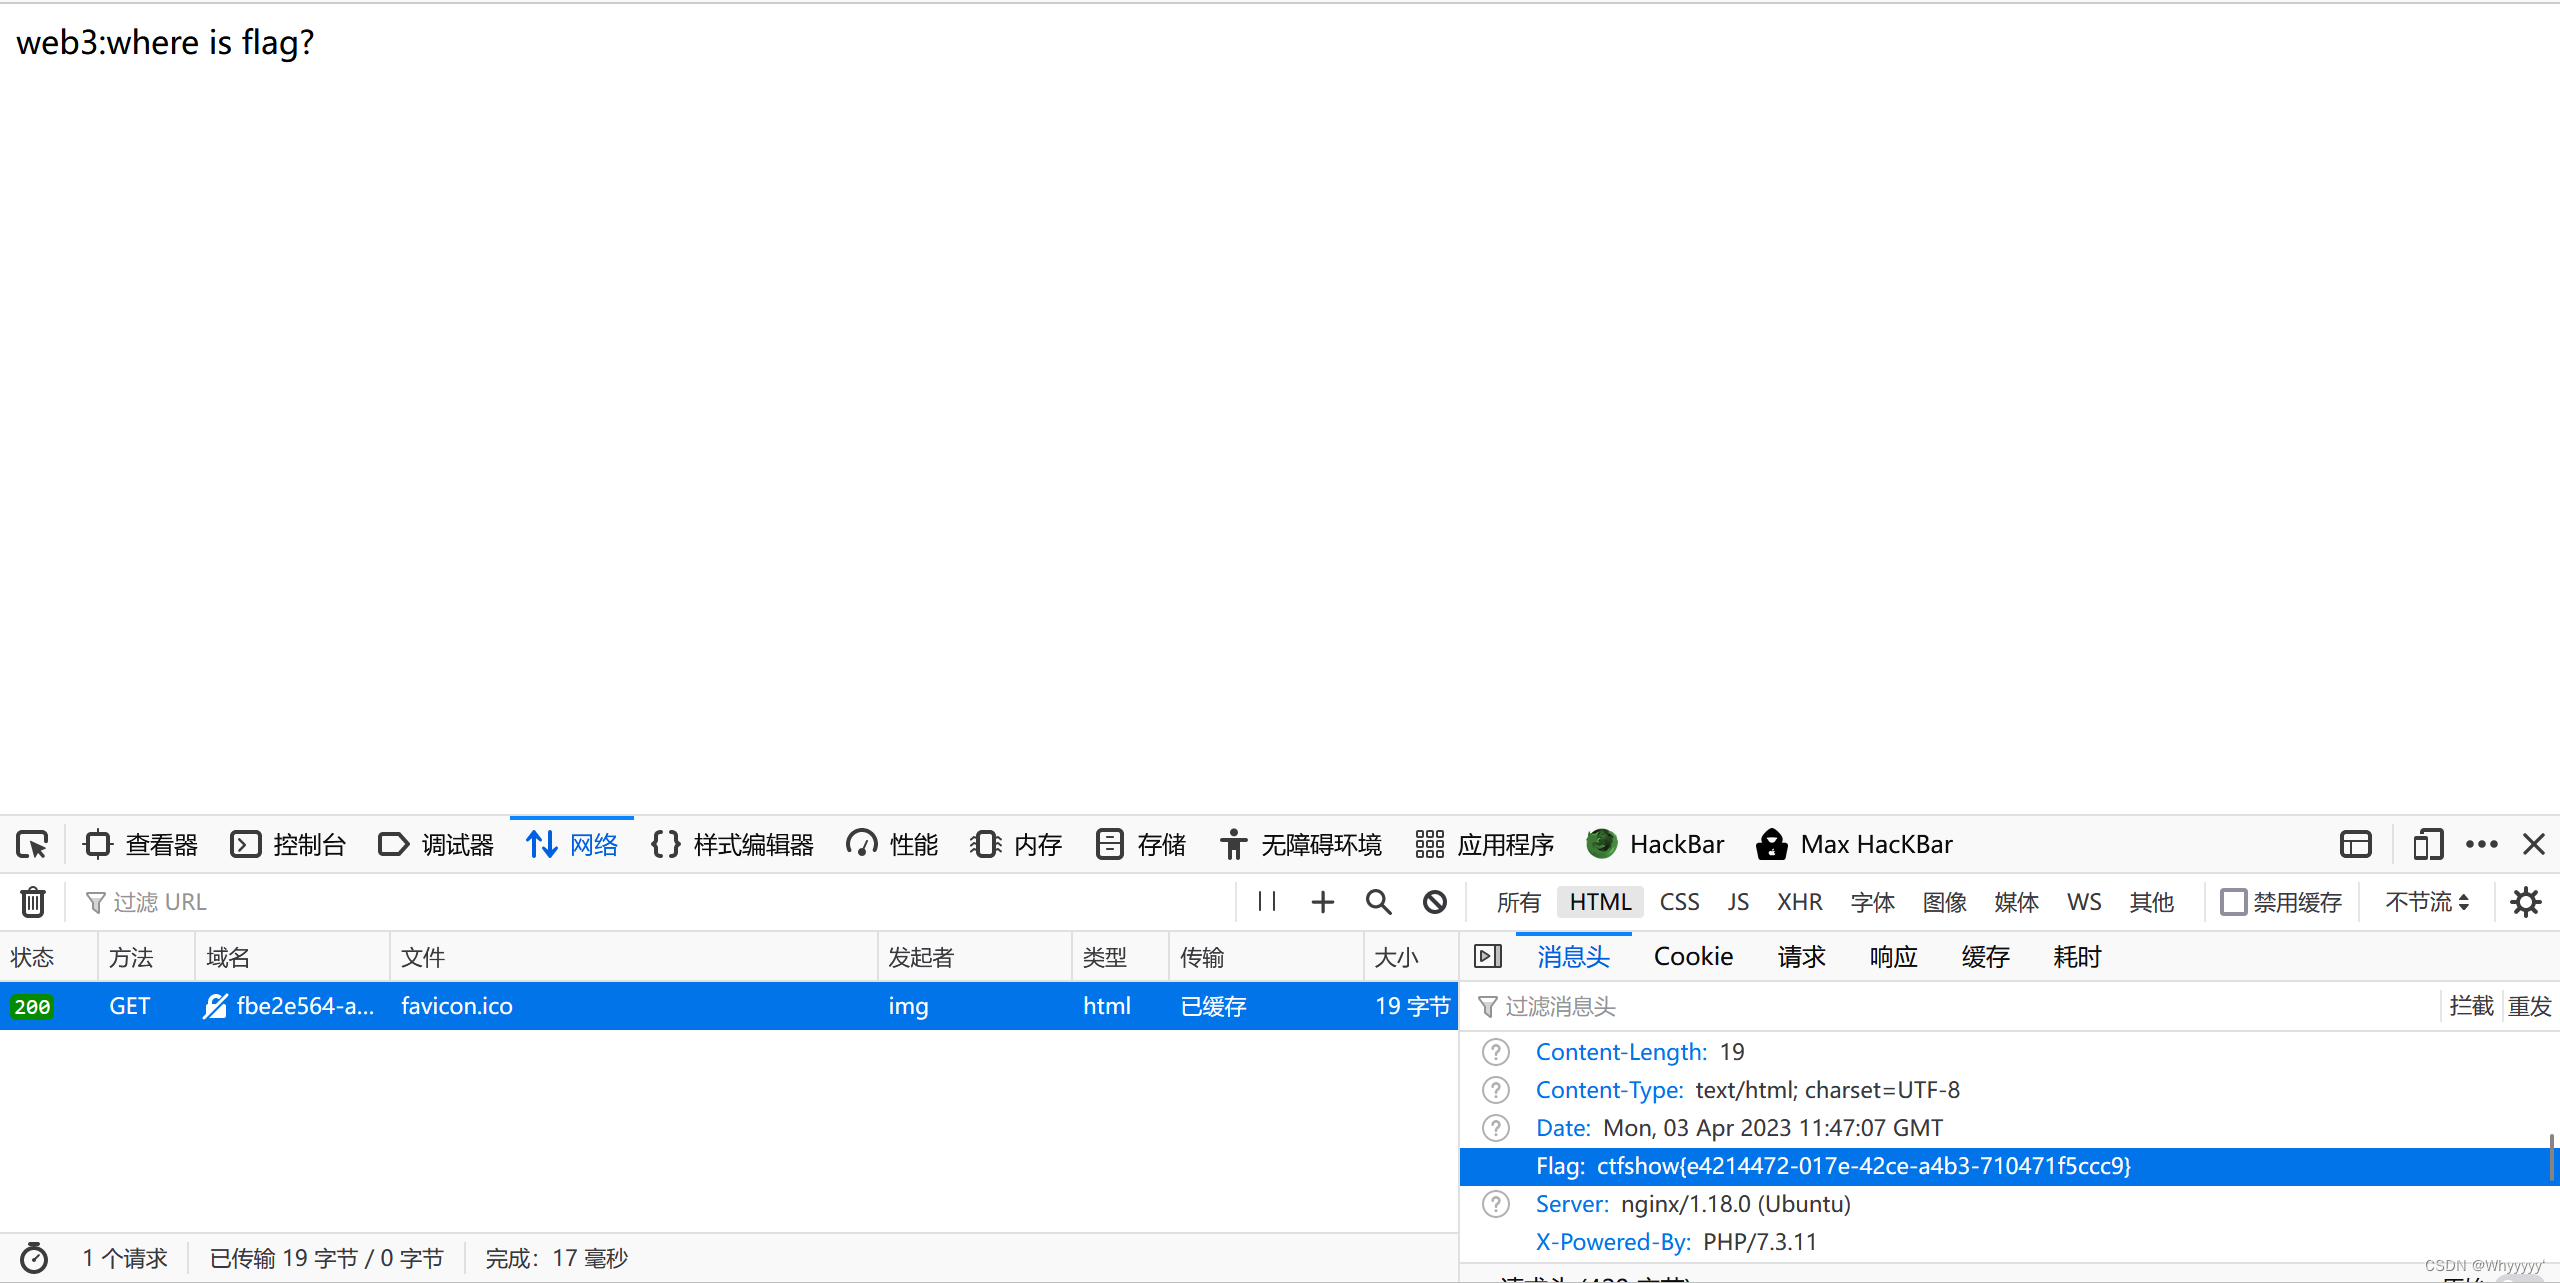This screenshot has height=1283, width=2560.
Task: Switch to the Cookie tab
Action: (1693, 957)
